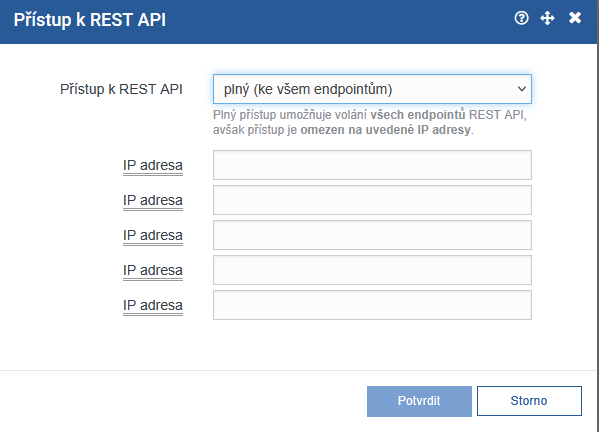This screenshot has height=432, width=599.
Task: Click the second underlined IP adresa label
Action: pyautogui.click(x=153, y=201)
